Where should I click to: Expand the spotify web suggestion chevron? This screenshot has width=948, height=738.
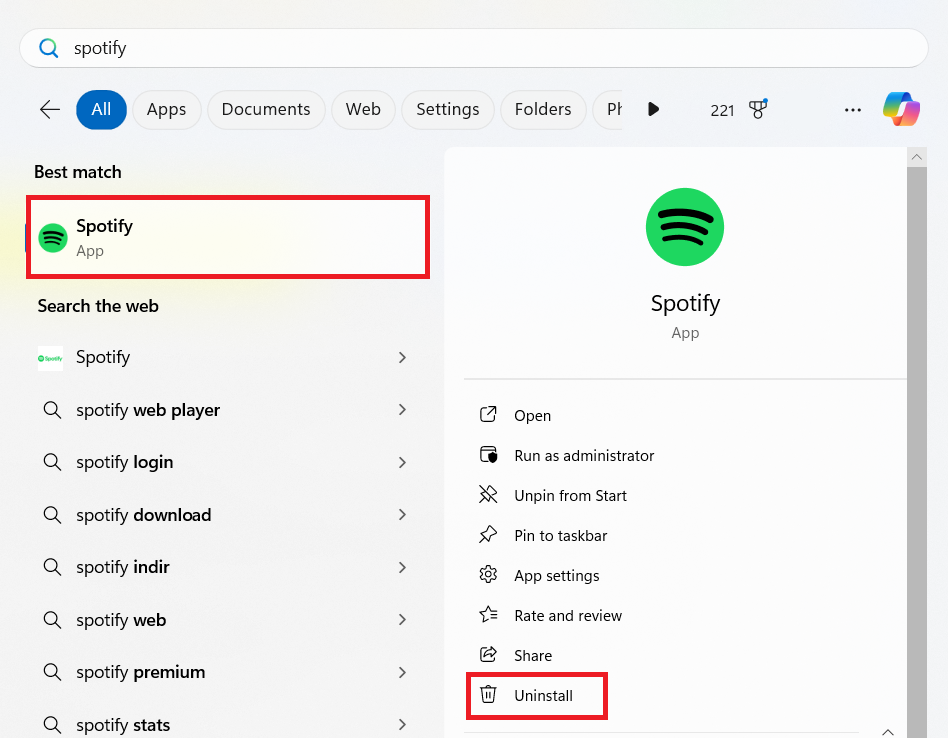pos(402,620)
